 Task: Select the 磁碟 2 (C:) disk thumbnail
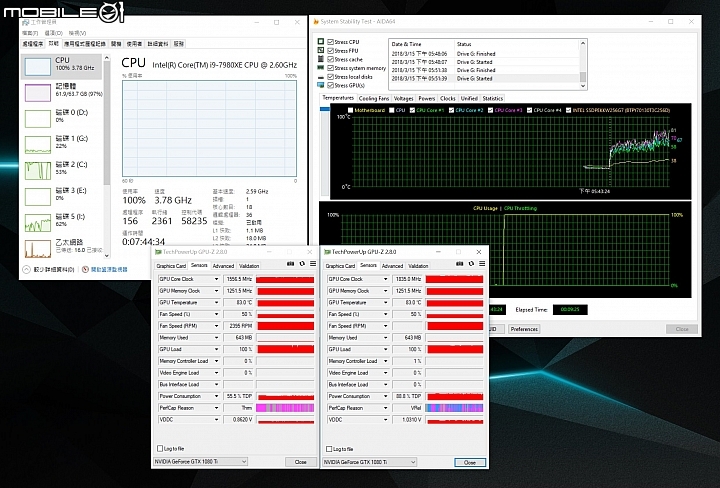point(38,171)
